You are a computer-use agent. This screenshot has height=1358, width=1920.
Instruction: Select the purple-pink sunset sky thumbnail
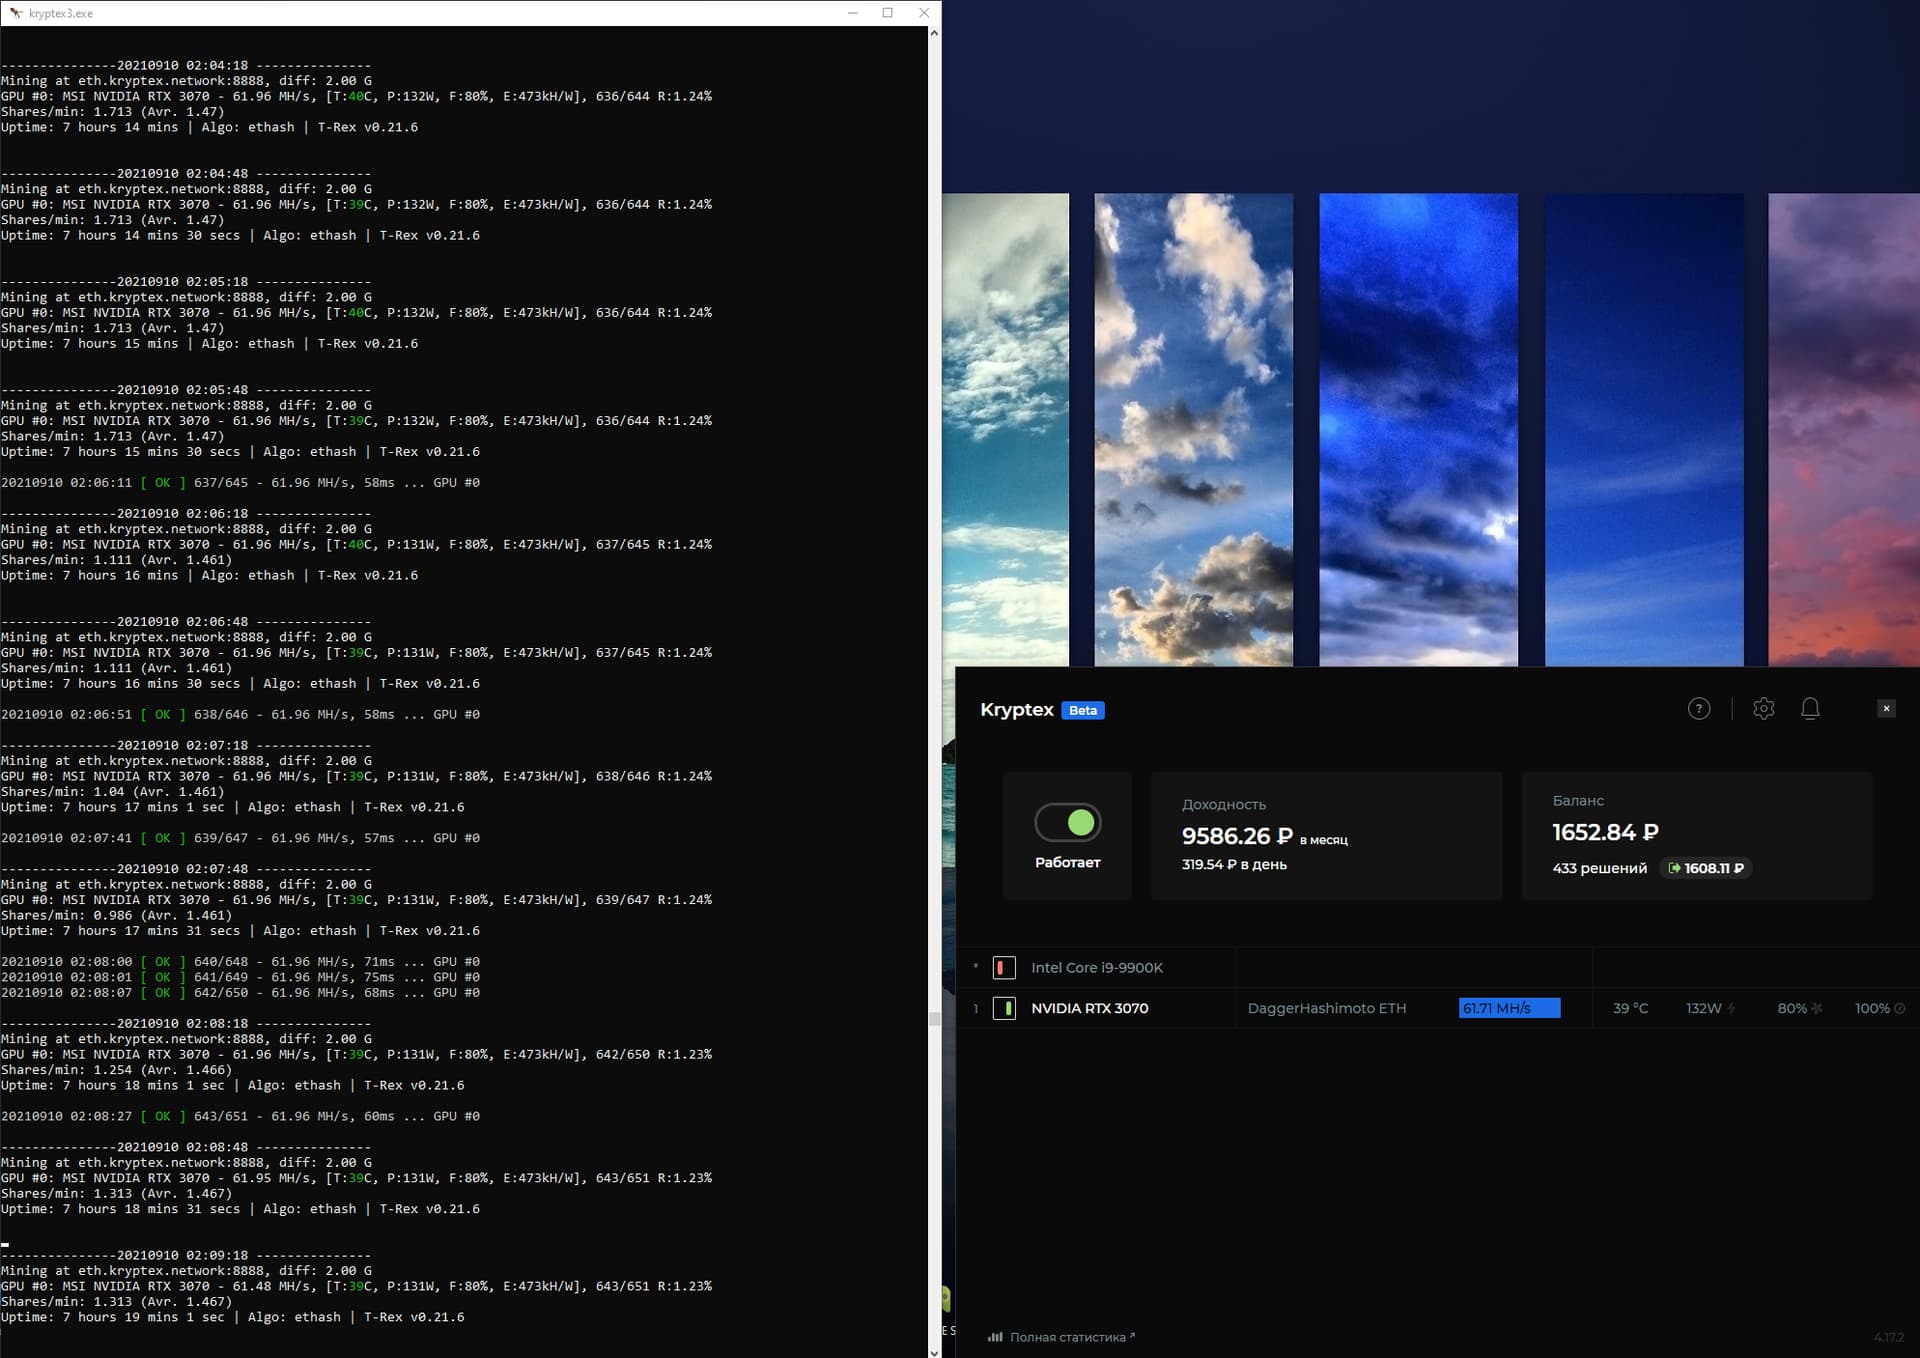(x=1843, y=429)
